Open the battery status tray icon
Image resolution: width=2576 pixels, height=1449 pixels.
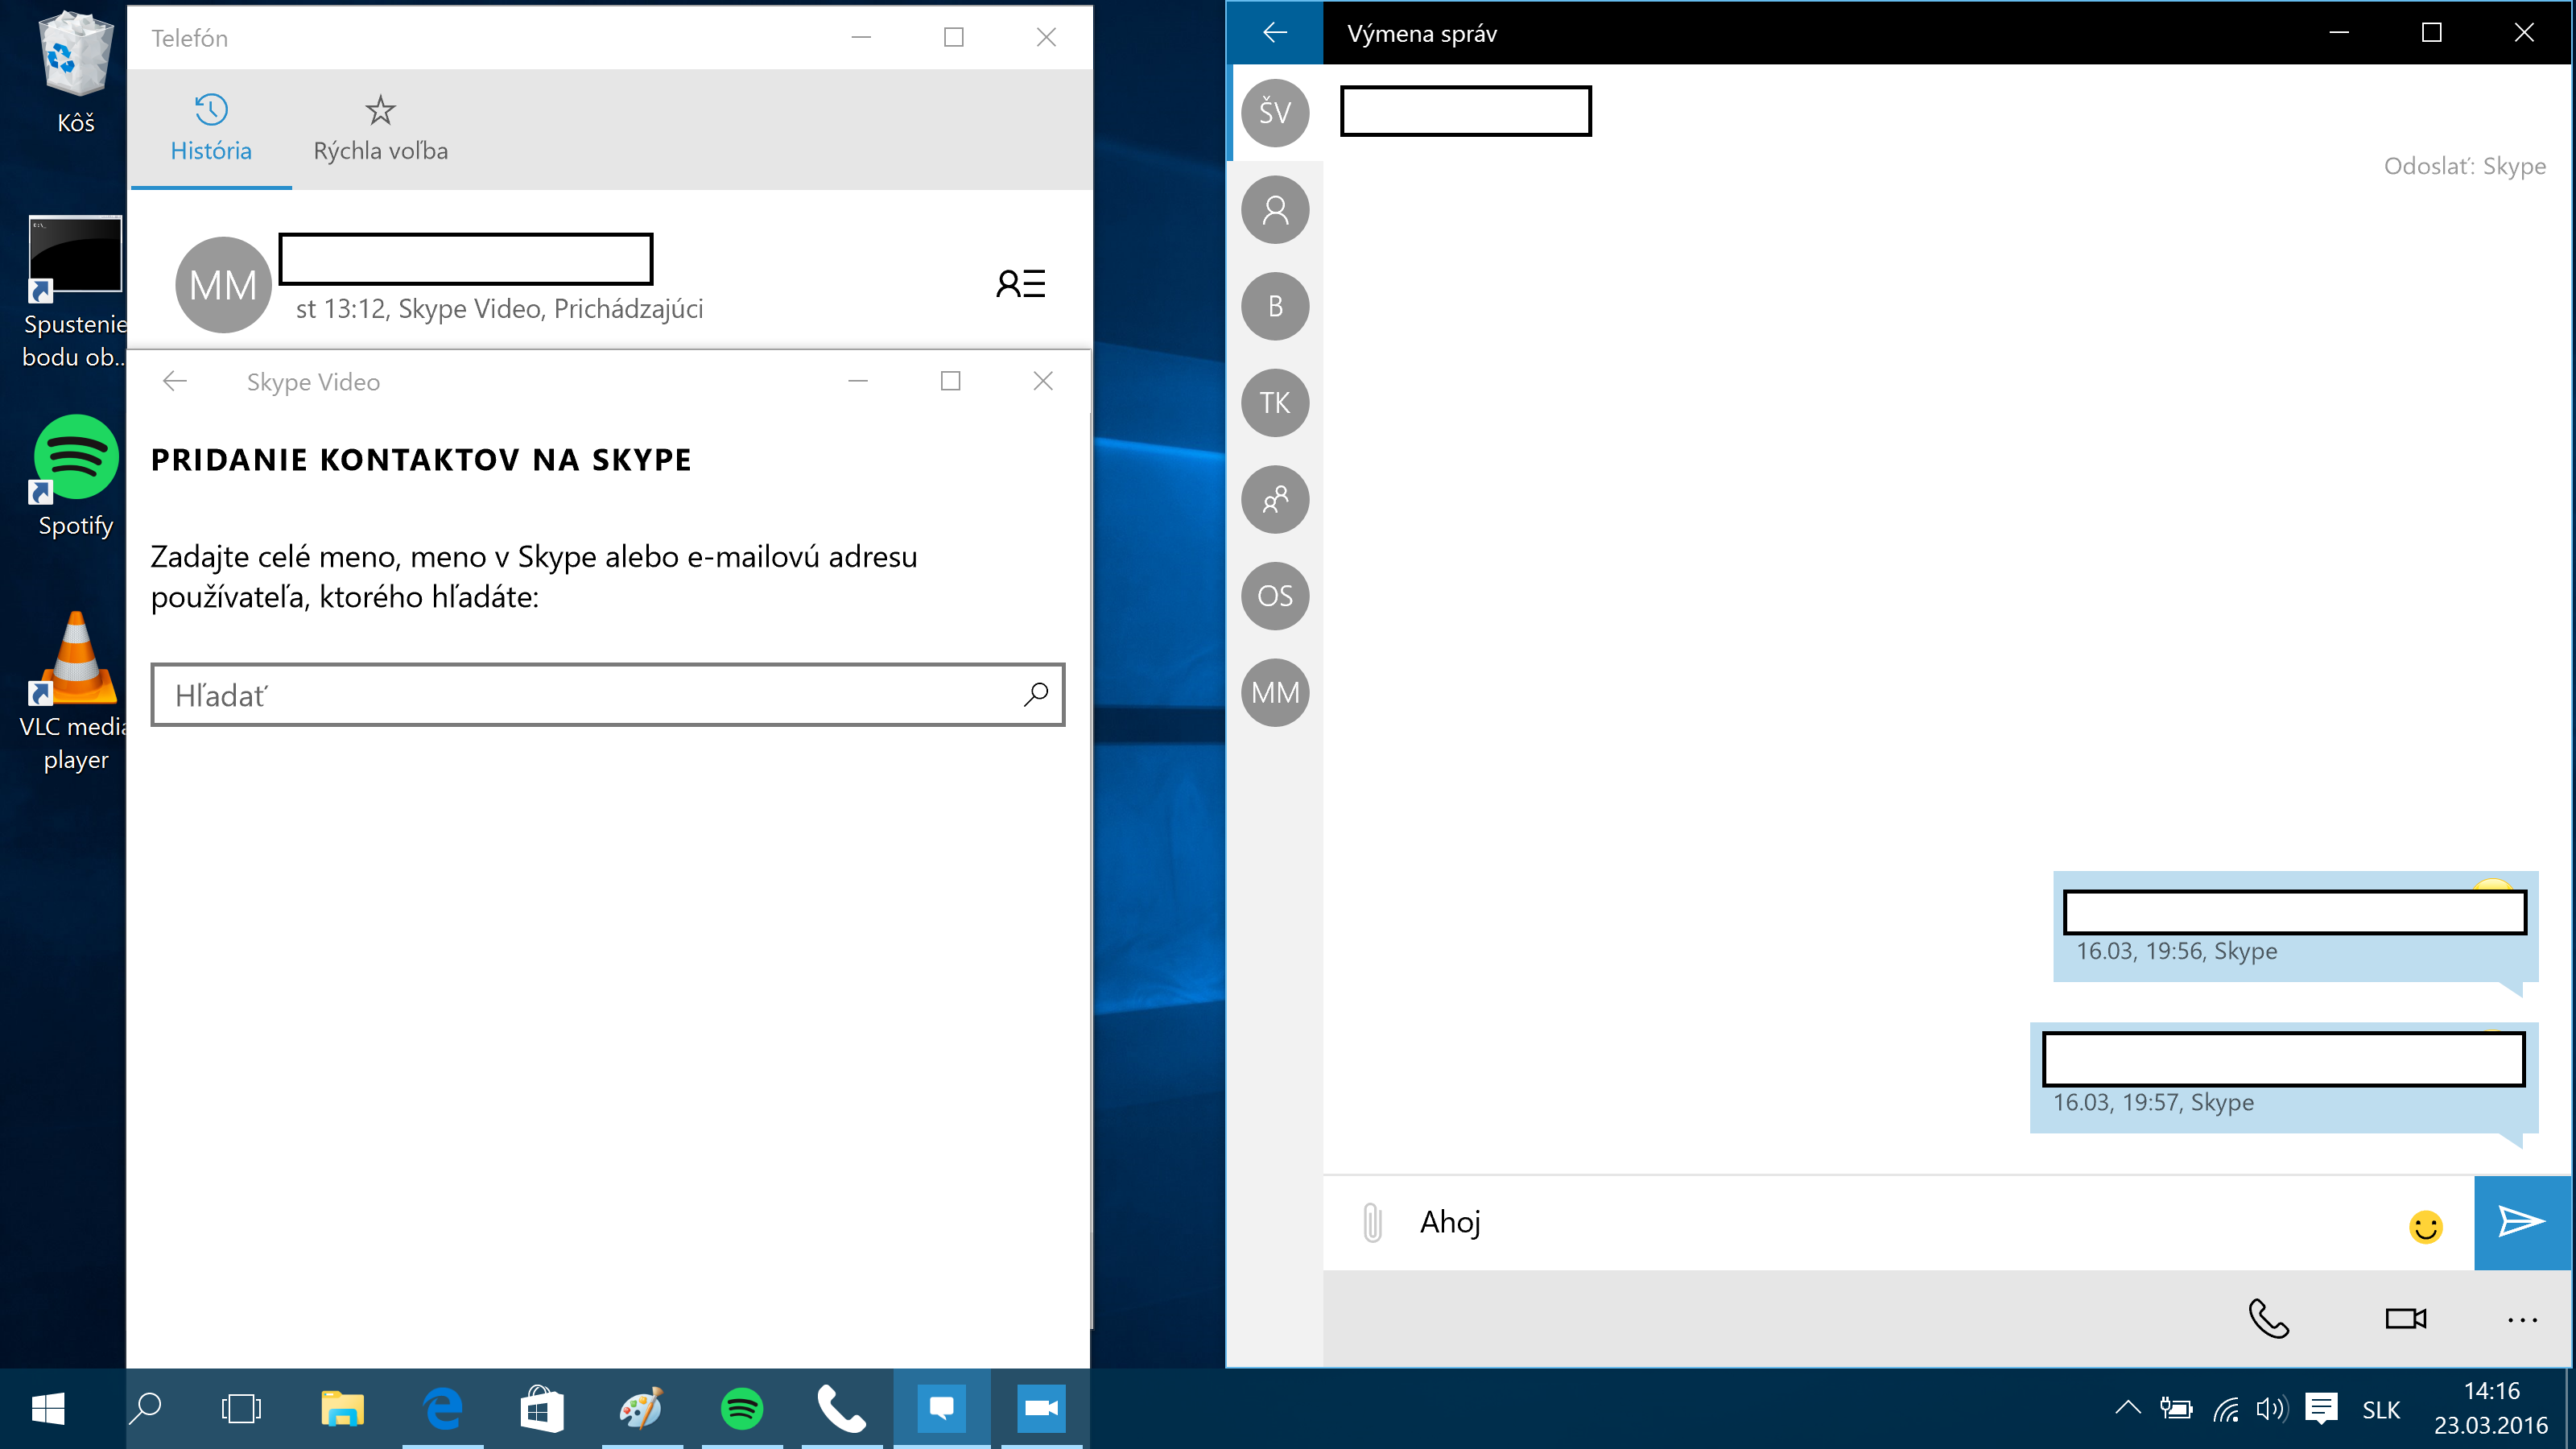pos(2176,1409)
